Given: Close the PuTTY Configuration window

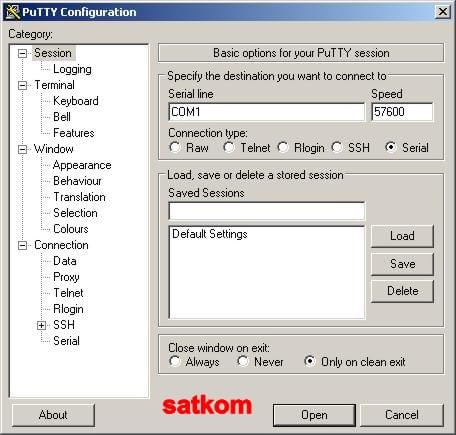Looking at the screenshot, I should (443, 12).
